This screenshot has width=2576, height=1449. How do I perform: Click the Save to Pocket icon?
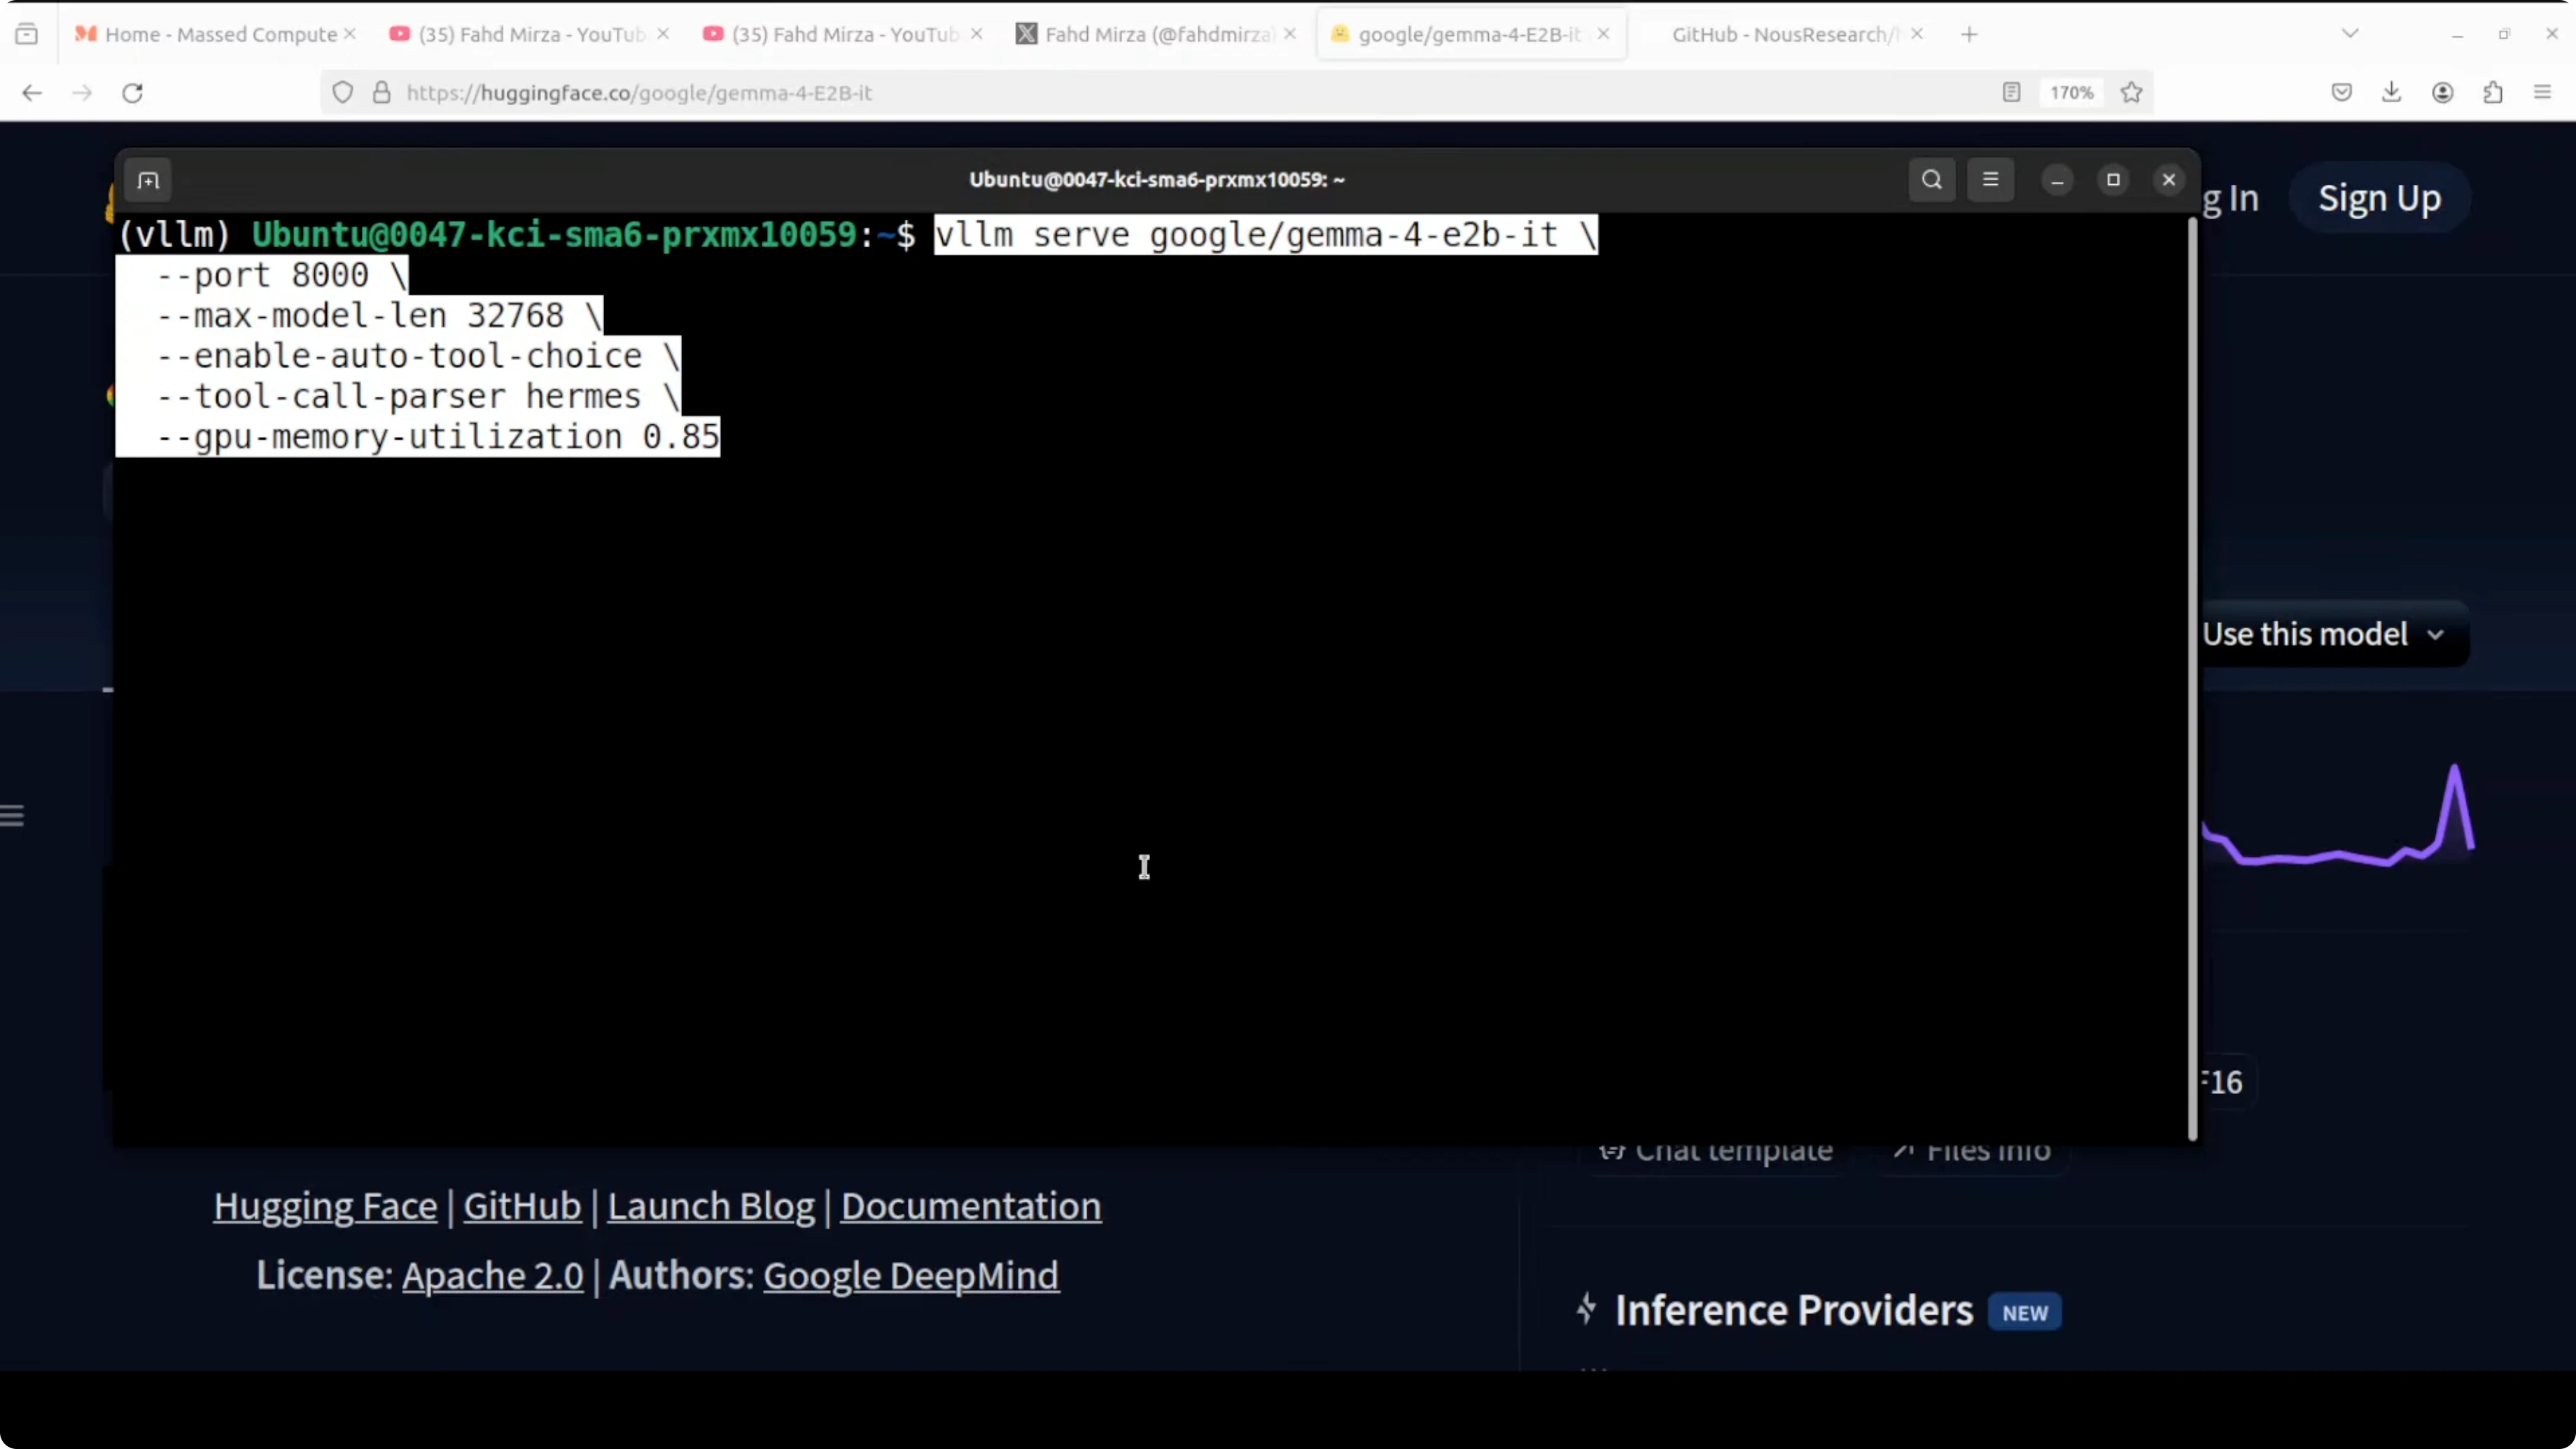click(2341, 93)
